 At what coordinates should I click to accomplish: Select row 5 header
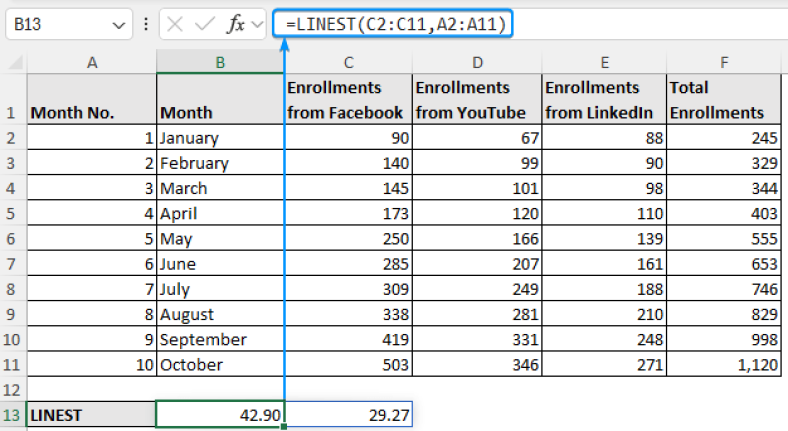(12, 213)
